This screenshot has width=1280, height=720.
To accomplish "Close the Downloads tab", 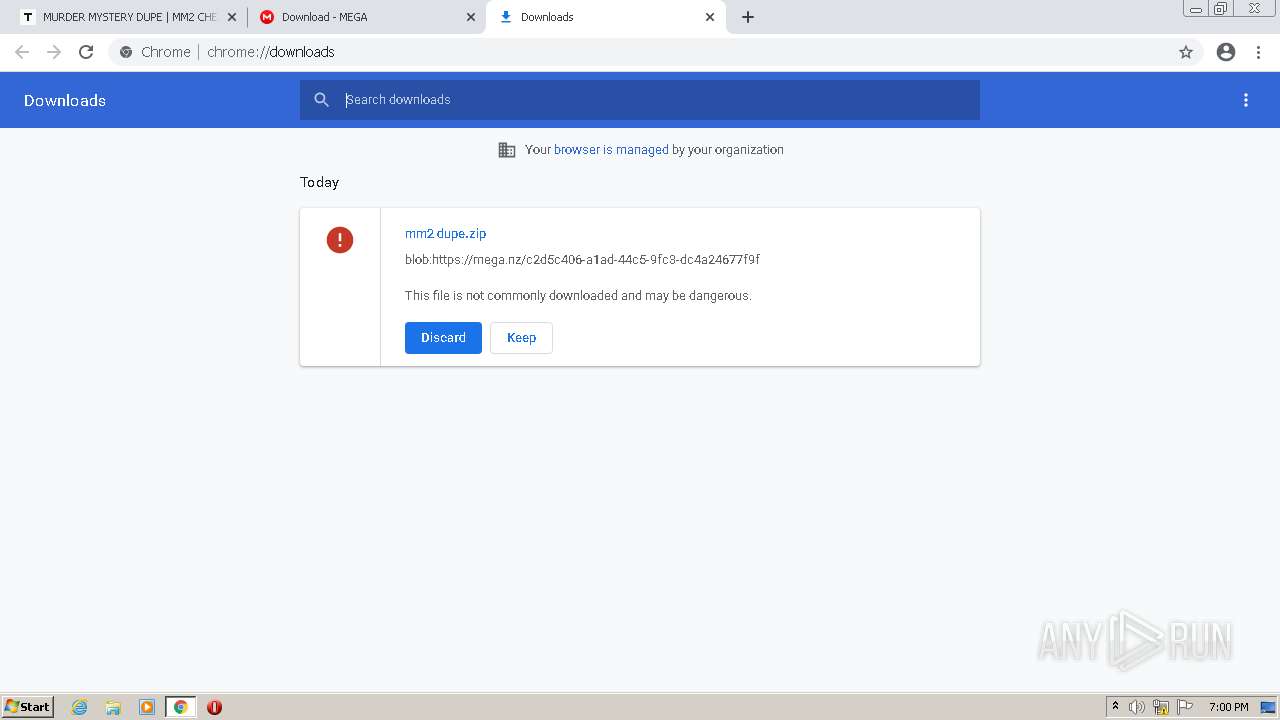I will (x=710, y=17).
